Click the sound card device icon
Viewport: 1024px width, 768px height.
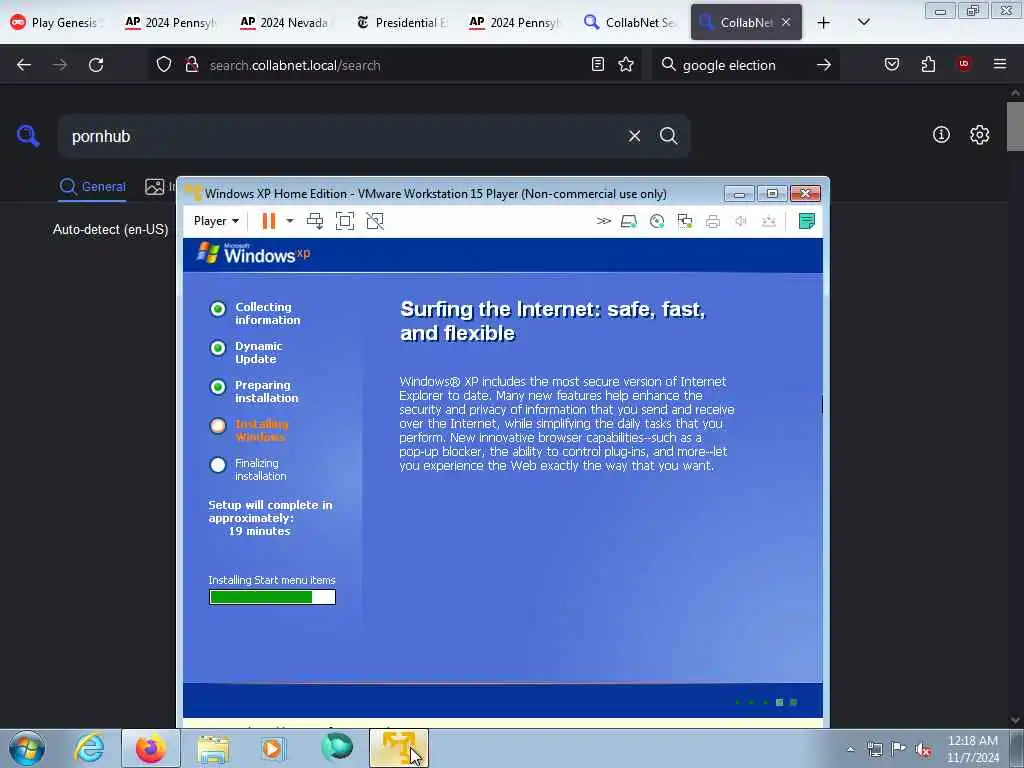(741, 221)
